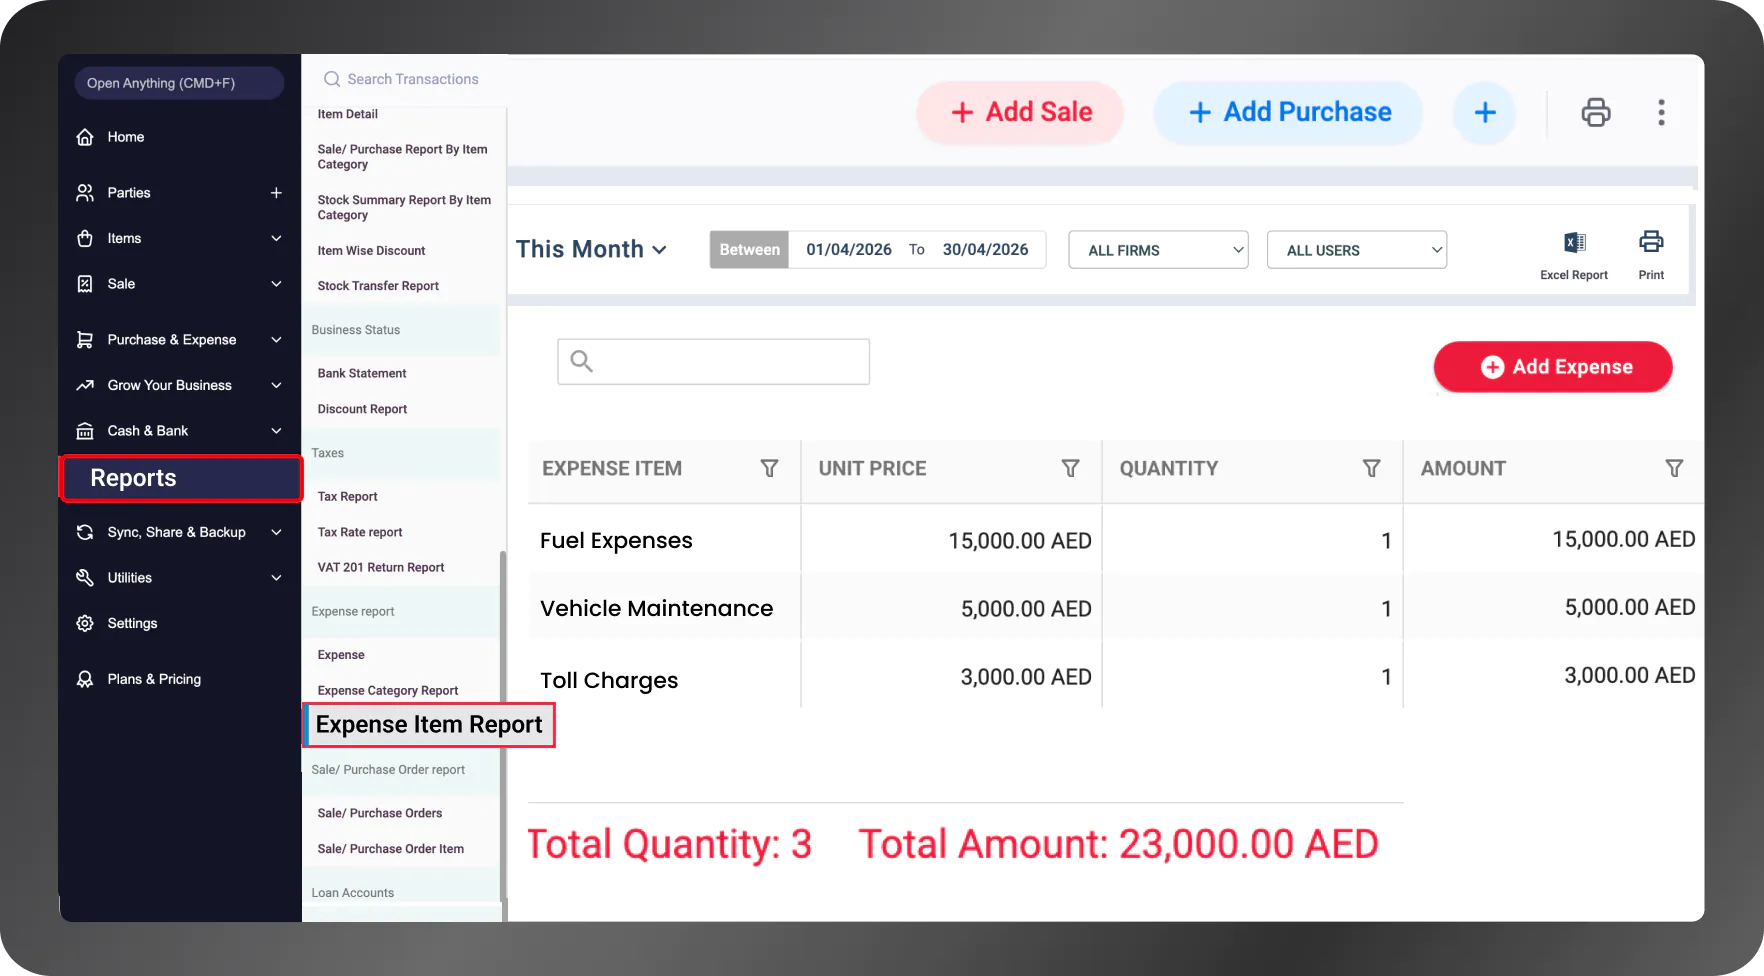Click the Grow Your Business trend icon
1764x976 pixels.
(85, 385)
